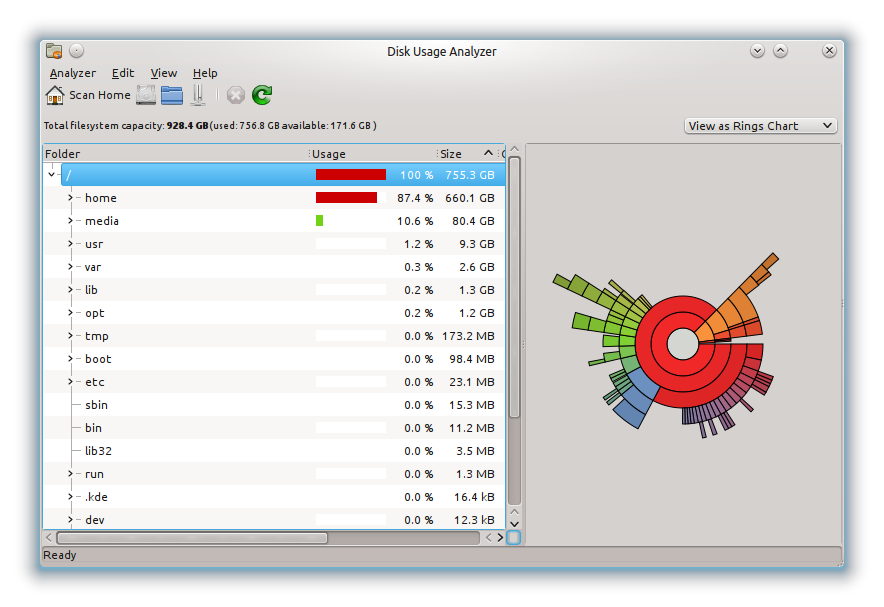Expand the run folder
The height and width of the screenshot is (607, 884).
coord(70,474)
